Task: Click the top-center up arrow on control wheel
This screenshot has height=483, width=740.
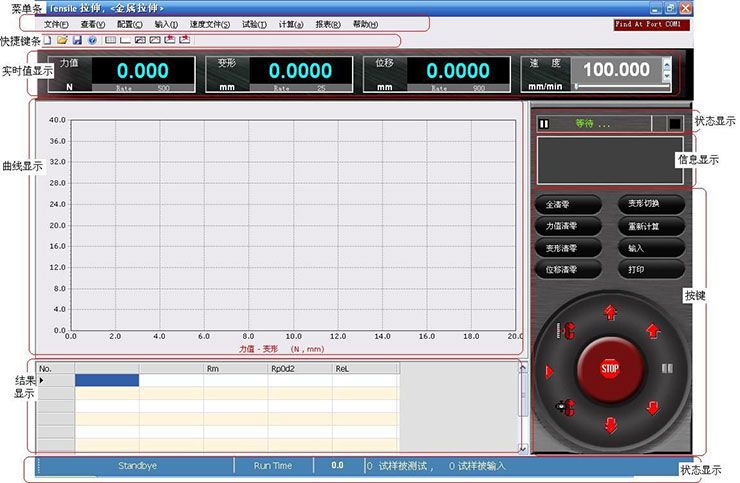Action: click(x=610, y=313)
